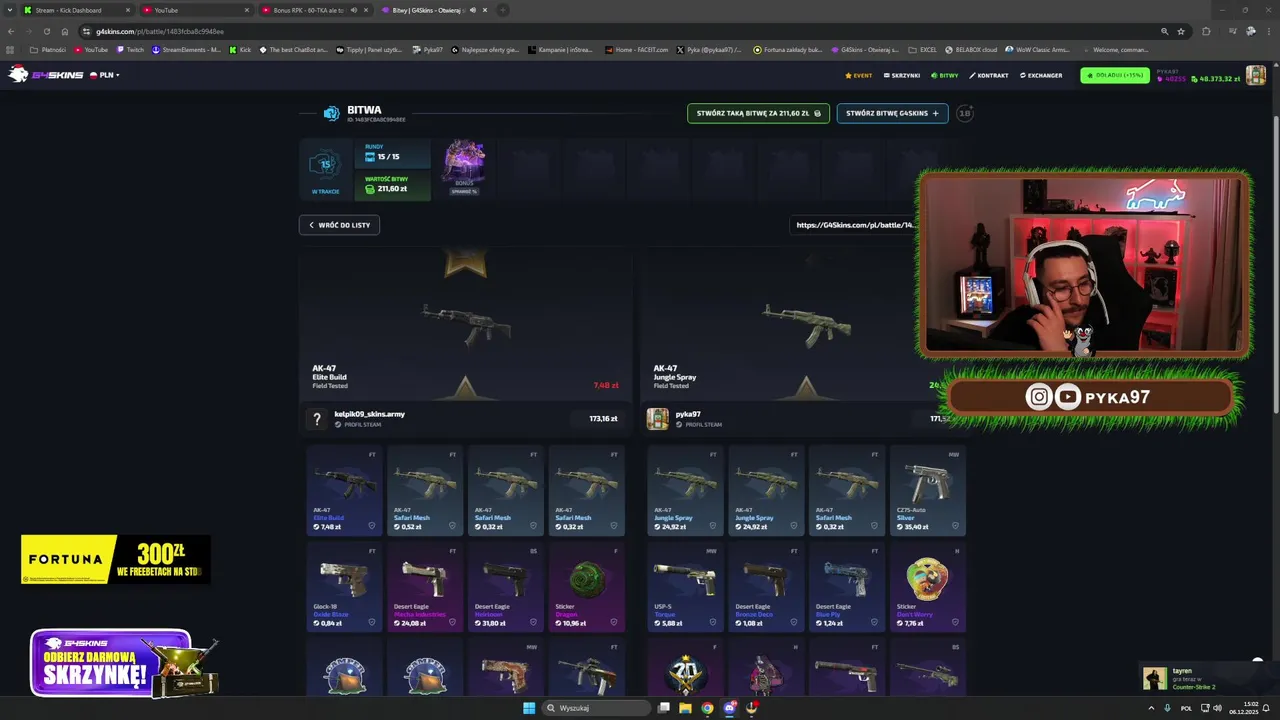Select the USP-S Torque 5,88 zł card
This screenshot has width=1280, height=720.
tap(685, 588)
